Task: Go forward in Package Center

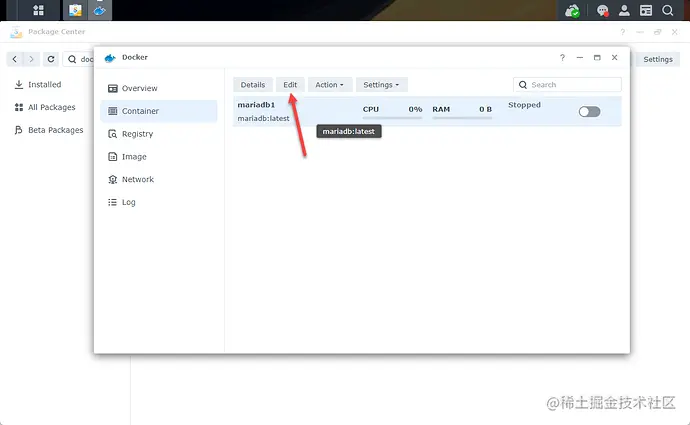Action: point(31,59)
